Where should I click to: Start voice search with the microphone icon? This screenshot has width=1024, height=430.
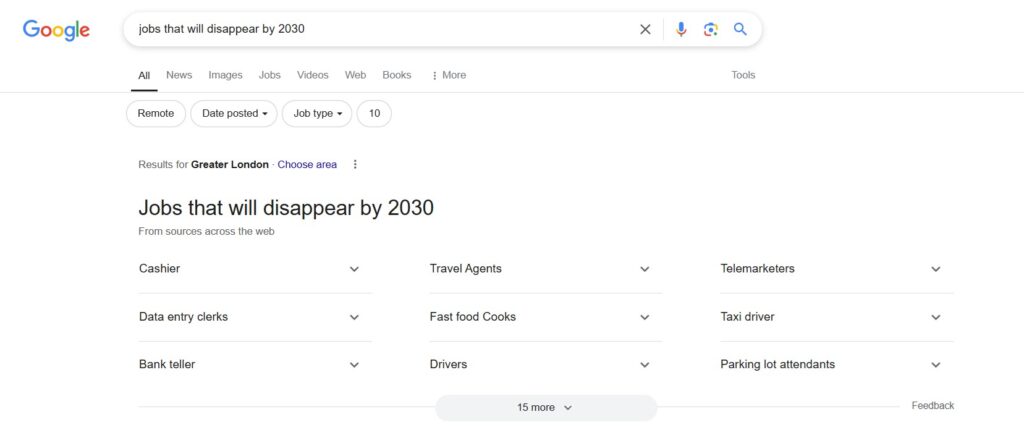681,29
